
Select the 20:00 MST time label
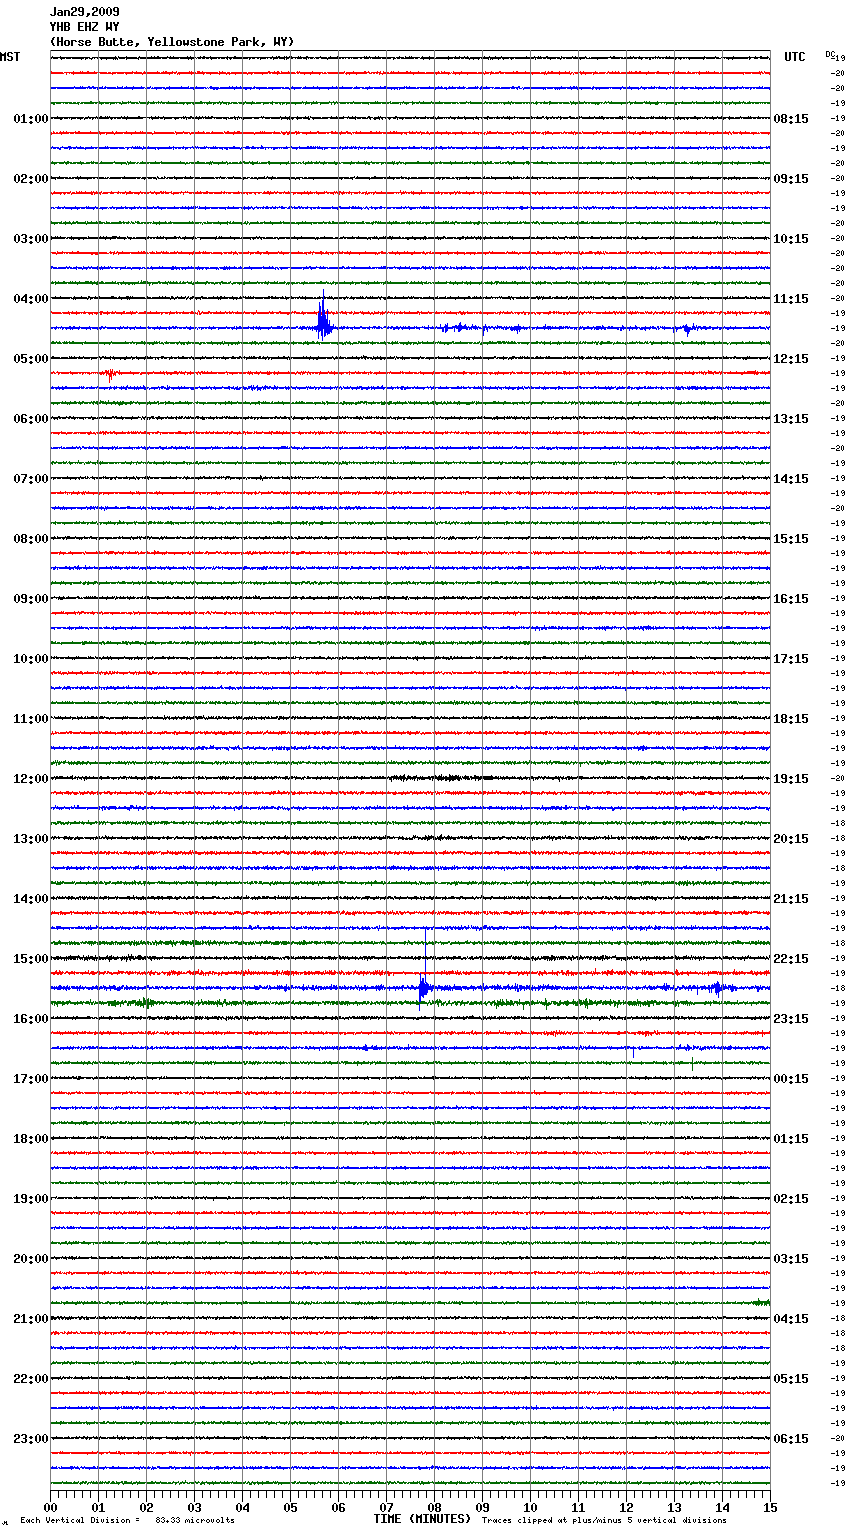point(31,1259)
